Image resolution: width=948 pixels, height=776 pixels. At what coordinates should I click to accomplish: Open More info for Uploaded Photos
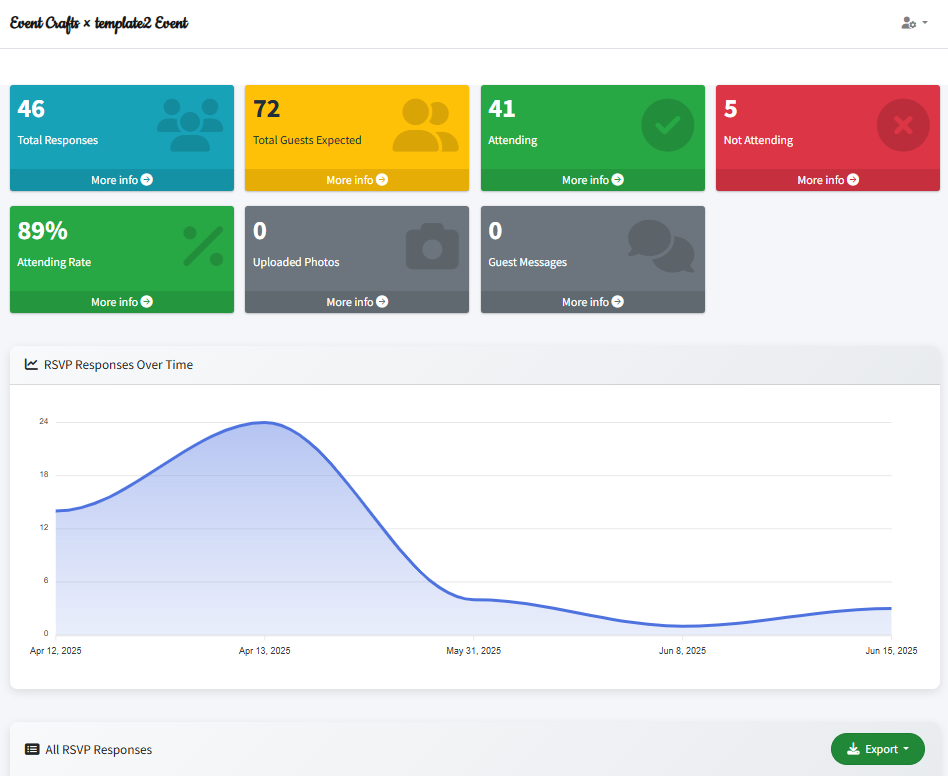tap(357, 302)
